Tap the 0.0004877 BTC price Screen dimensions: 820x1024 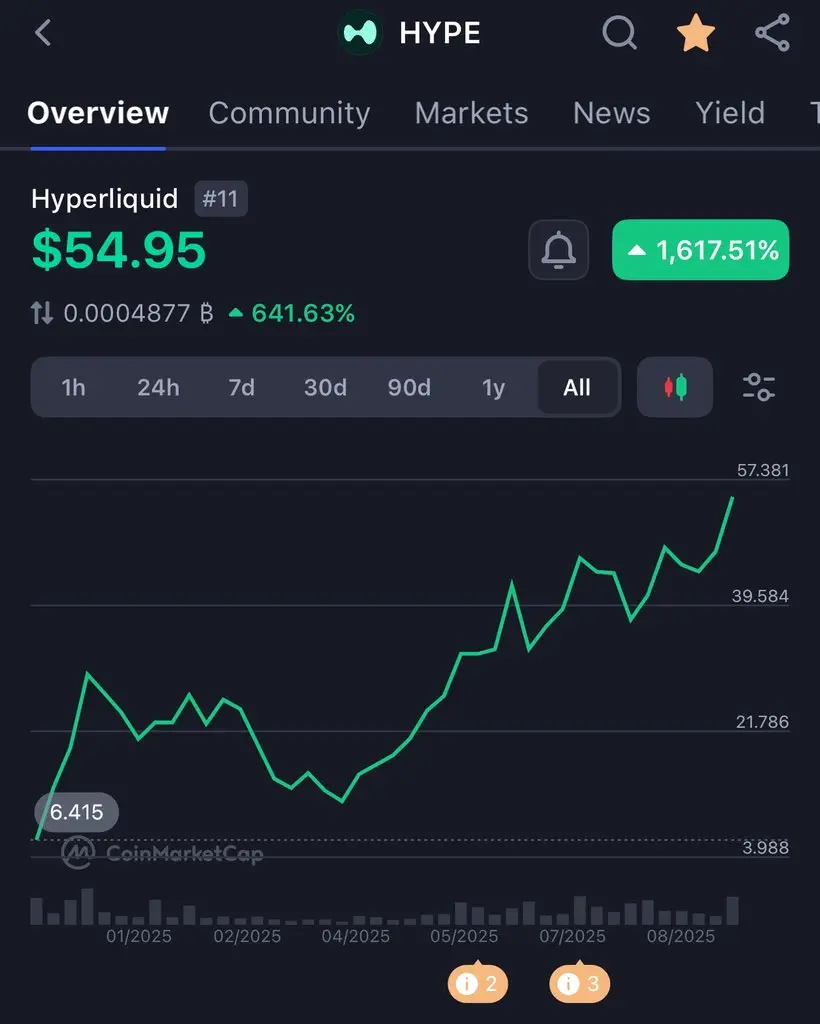coord(138,313)
